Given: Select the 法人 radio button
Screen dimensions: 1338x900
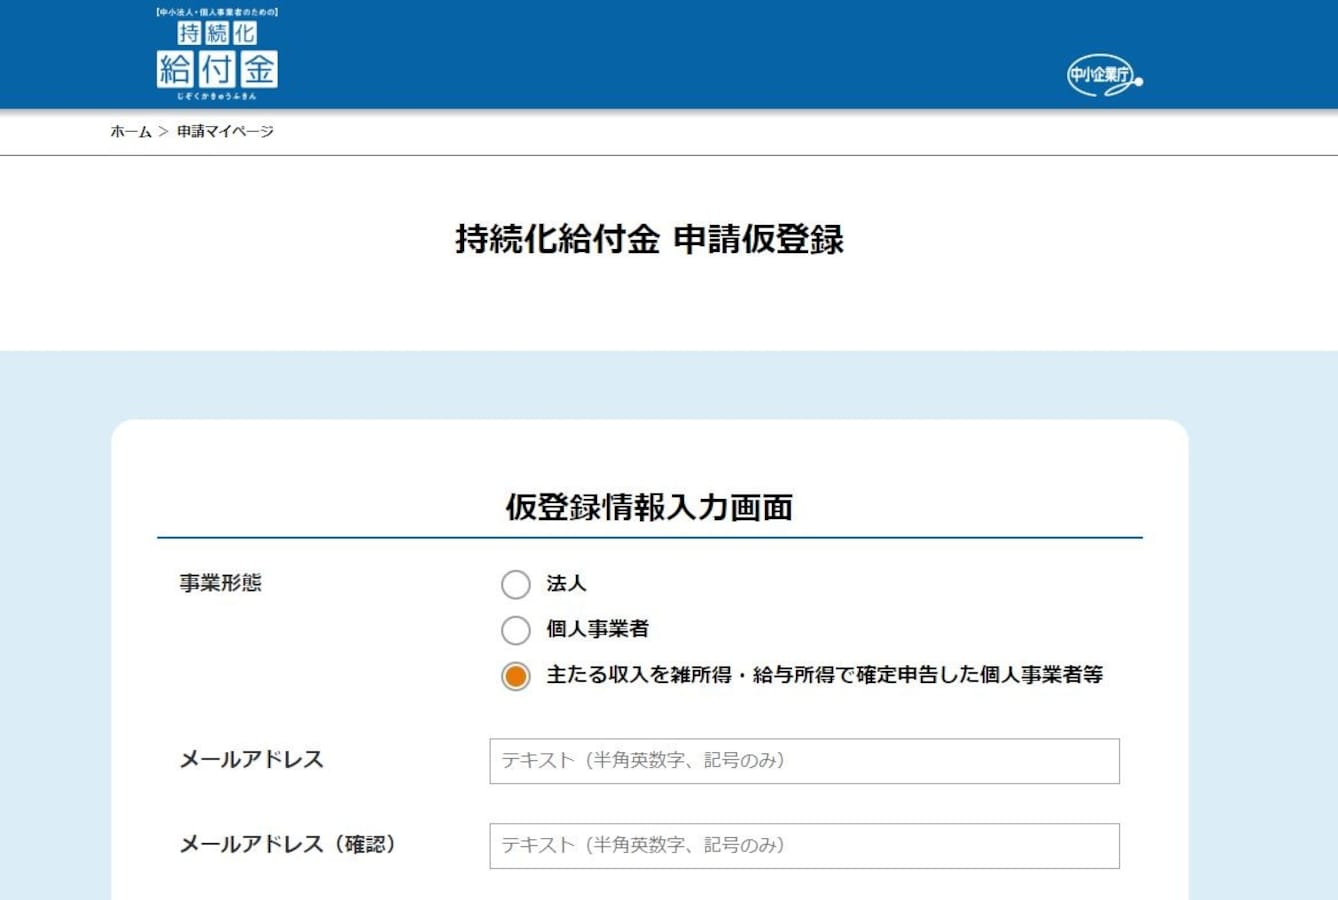Looking at the screenshot, I should point(517,584).
